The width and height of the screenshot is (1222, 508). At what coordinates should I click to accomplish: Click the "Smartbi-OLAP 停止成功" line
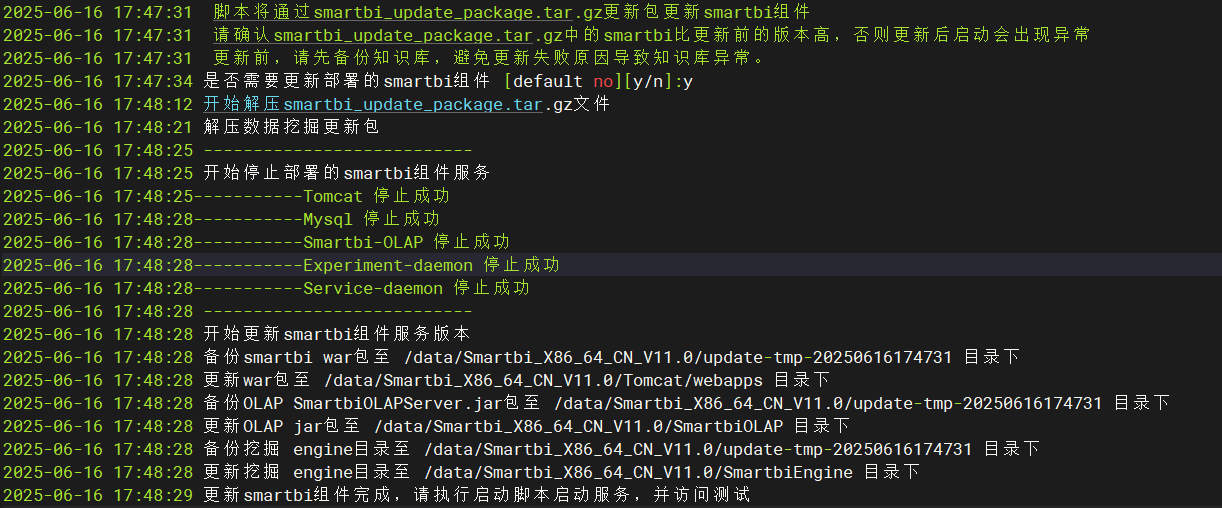coord(406,242)
